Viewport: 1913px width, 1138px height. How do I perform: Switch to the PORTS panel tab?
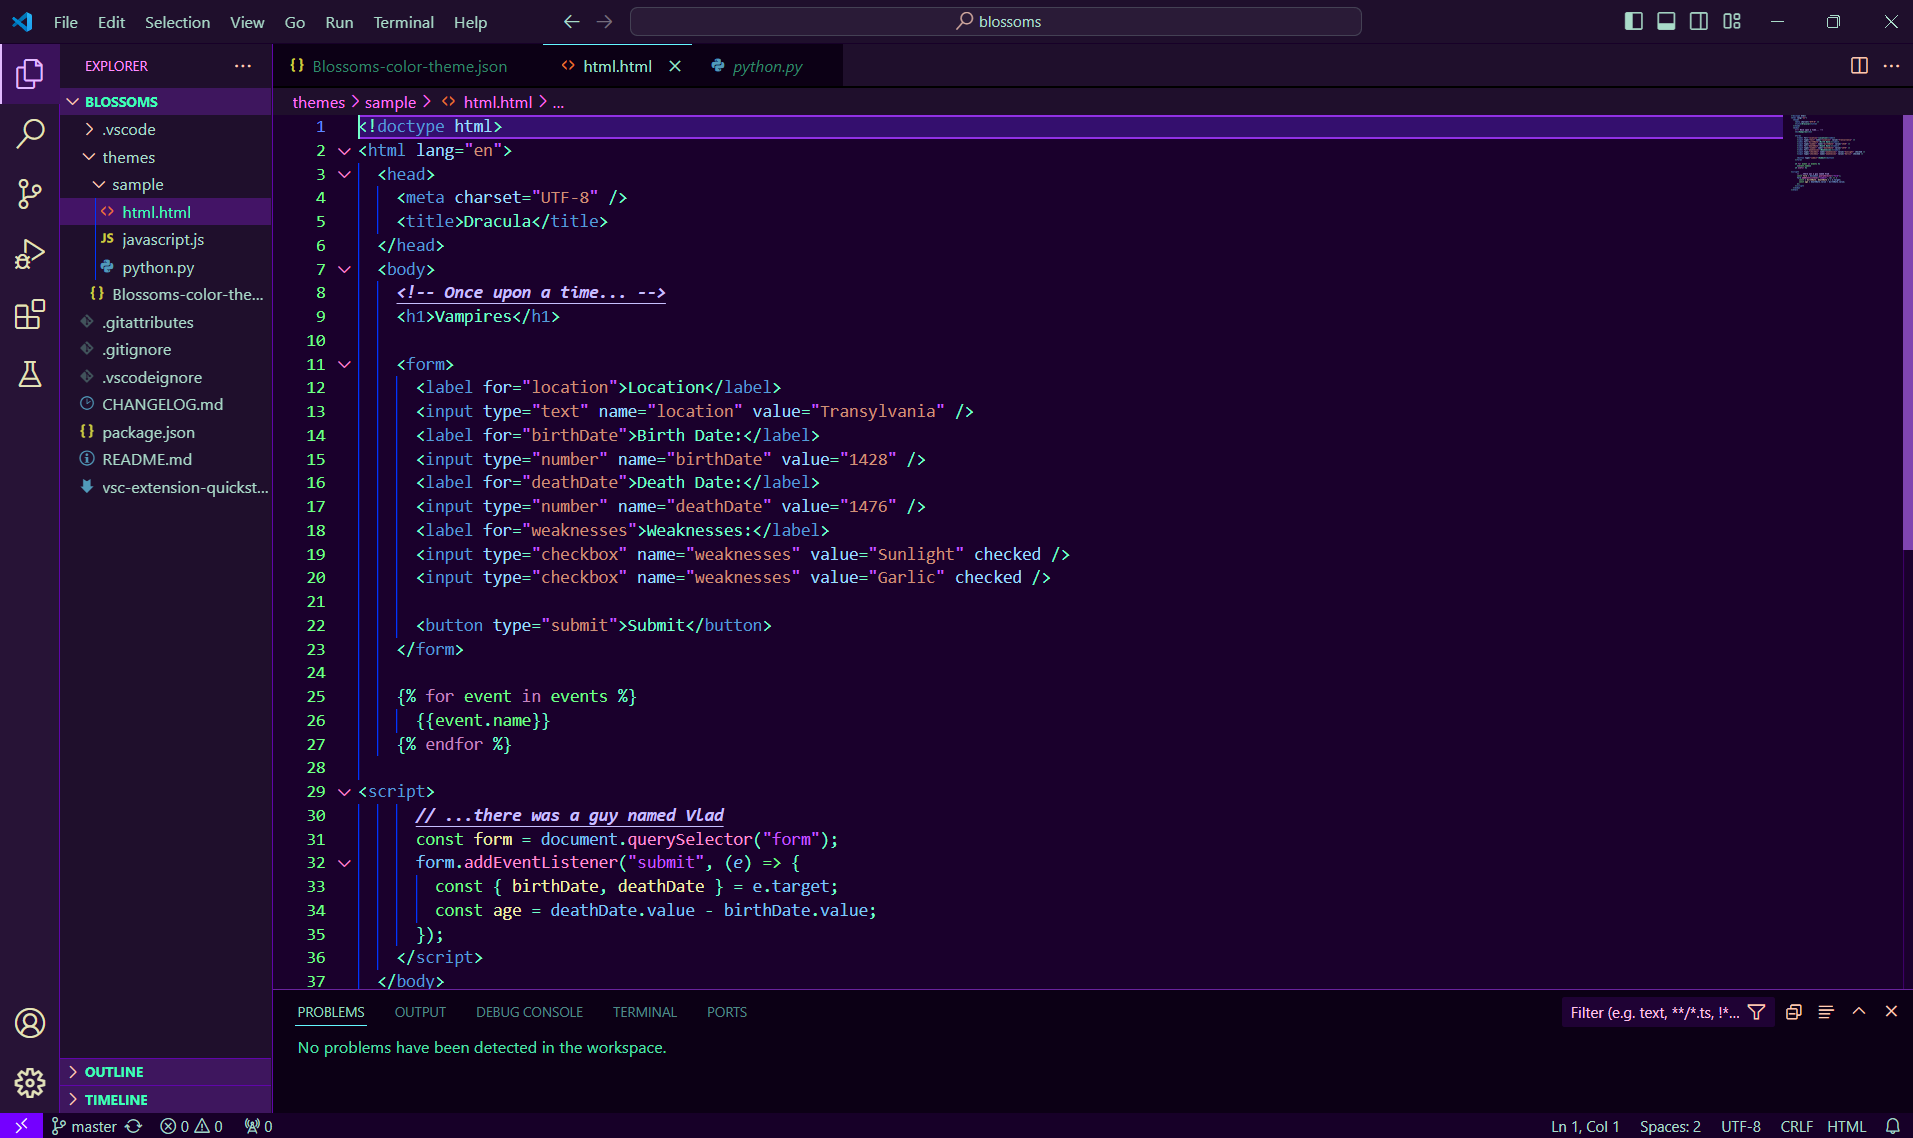point(727,1012)
